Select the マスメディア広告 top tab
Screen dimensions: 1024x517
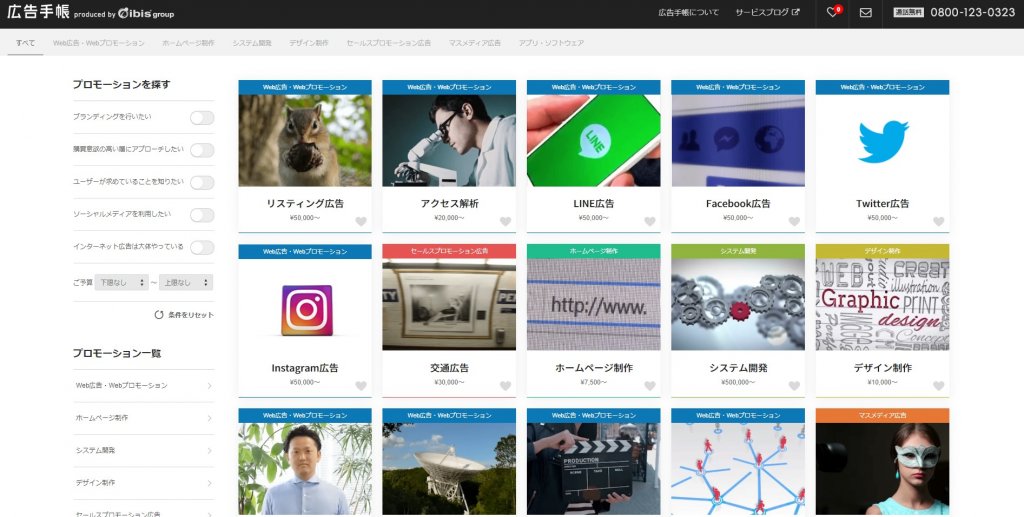click(475, 43)
